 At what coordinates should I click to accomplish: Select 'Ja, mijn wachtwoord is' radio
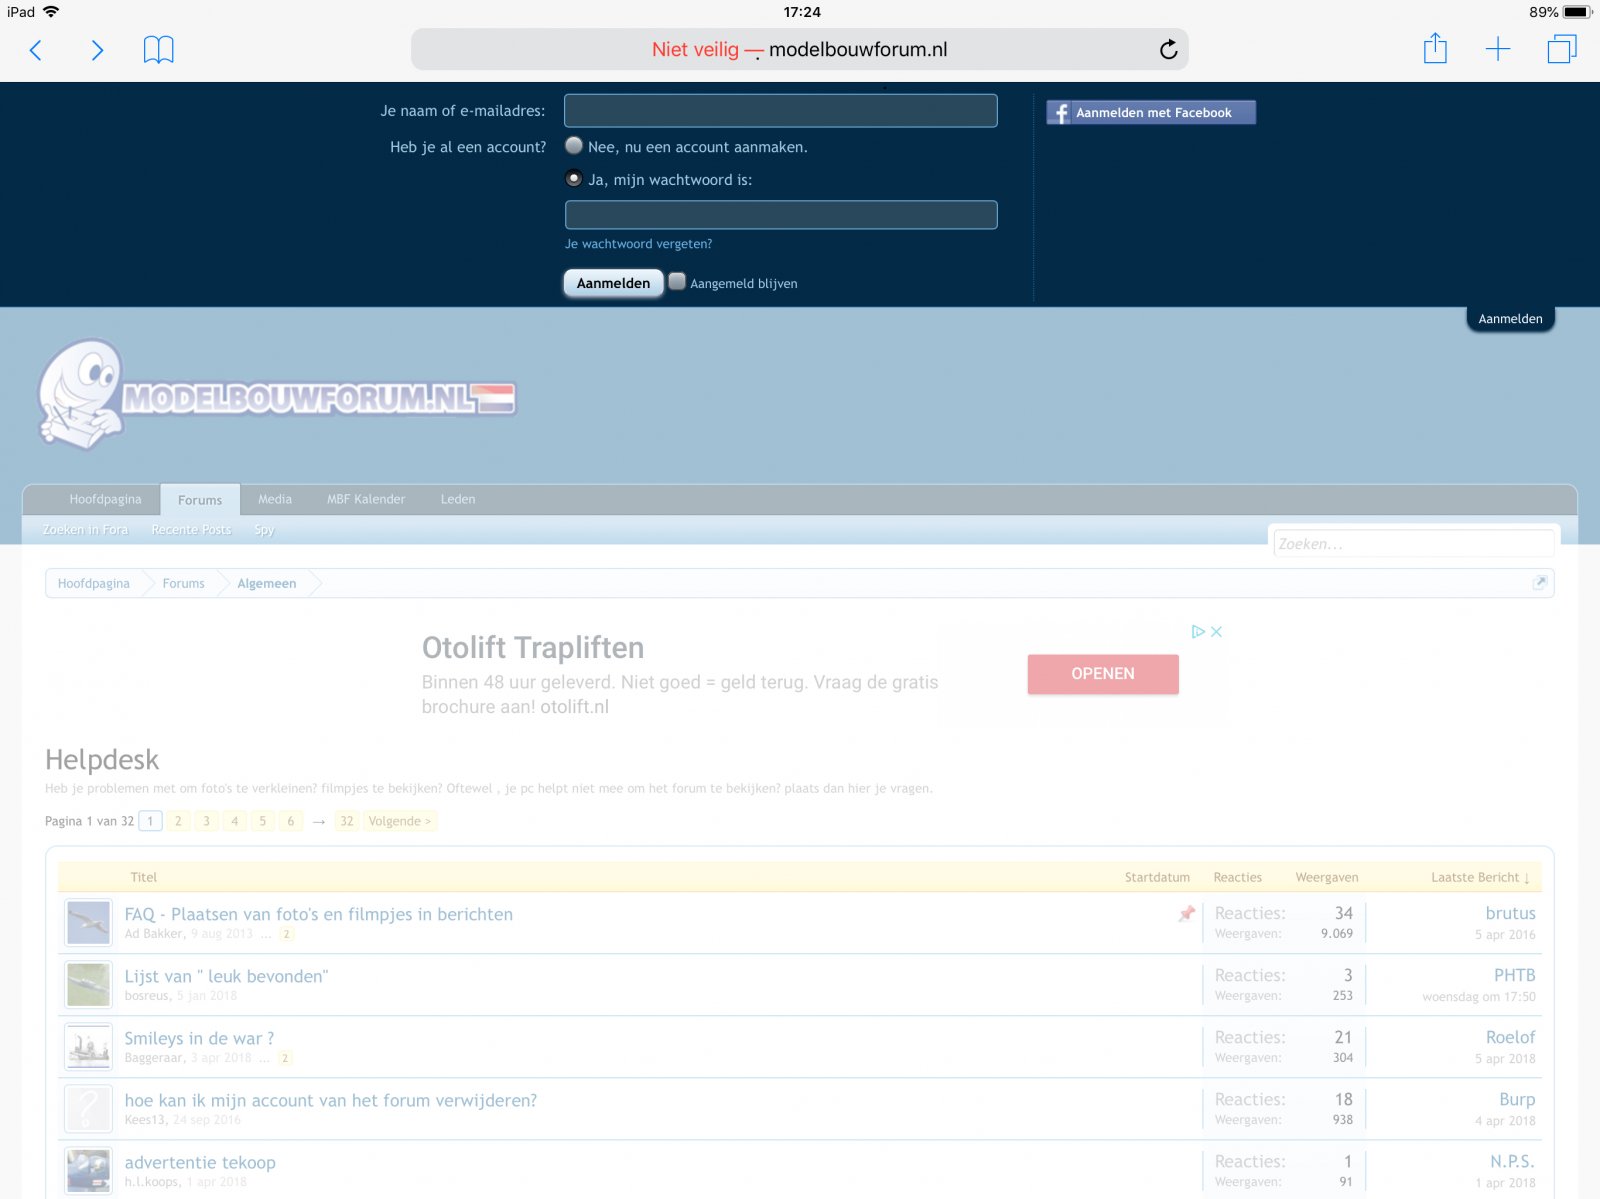pyautogui.click(x=574, y=179)
